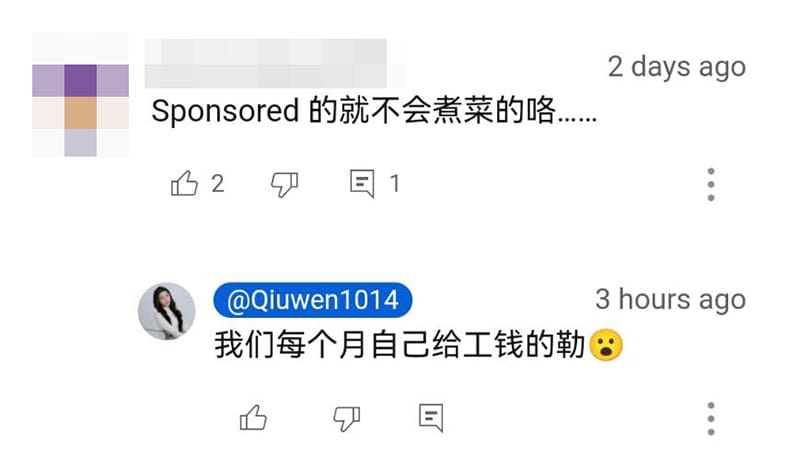Image resolution: width=800 pixels, height=469 pixels.
Task: Open the replies icon on the top comment
Action: (362, 183)
